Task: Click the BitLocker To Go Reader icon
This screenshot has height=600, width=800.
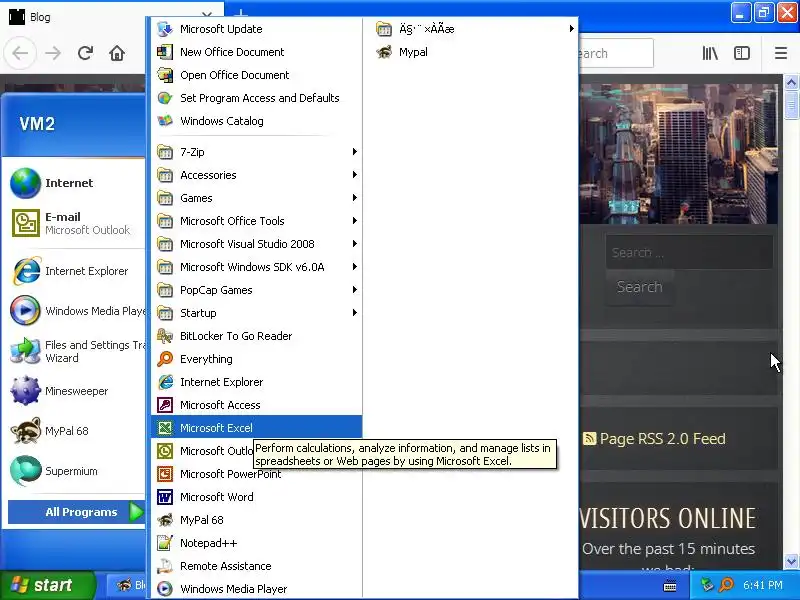Action: click(165, 336)
